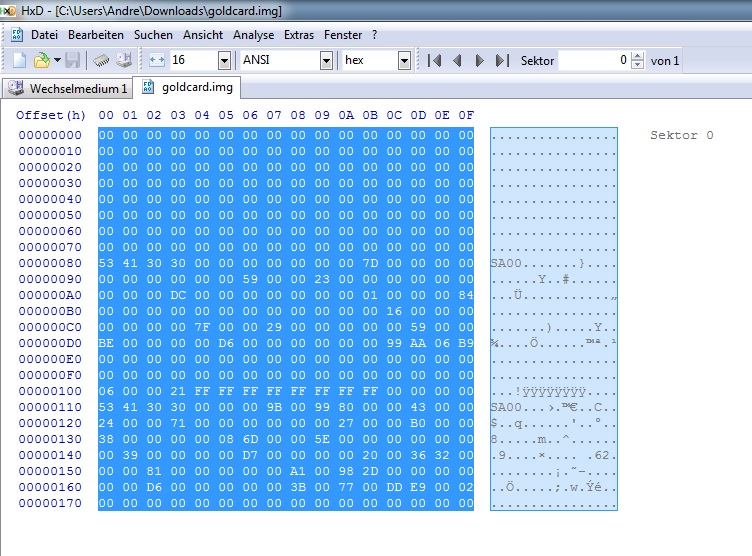Click byte 71 in row 00000120
752x556 pixels.
click(178, 423)
